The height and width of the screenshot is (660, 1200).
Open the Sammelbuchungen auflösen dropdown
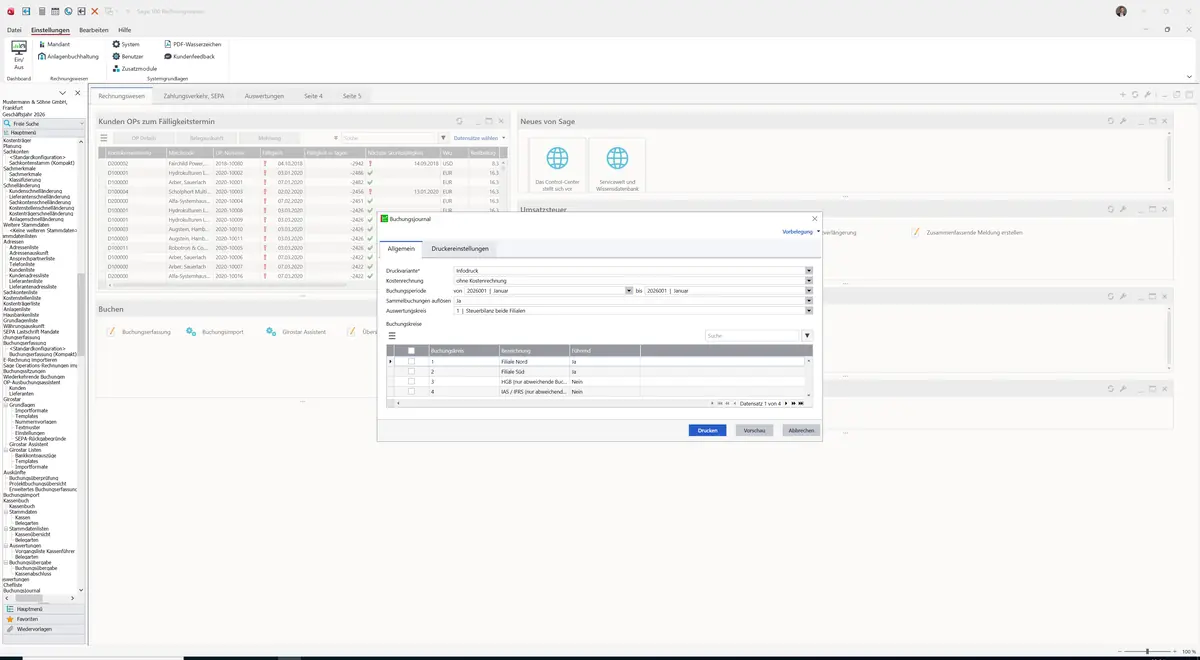(809, 301)
